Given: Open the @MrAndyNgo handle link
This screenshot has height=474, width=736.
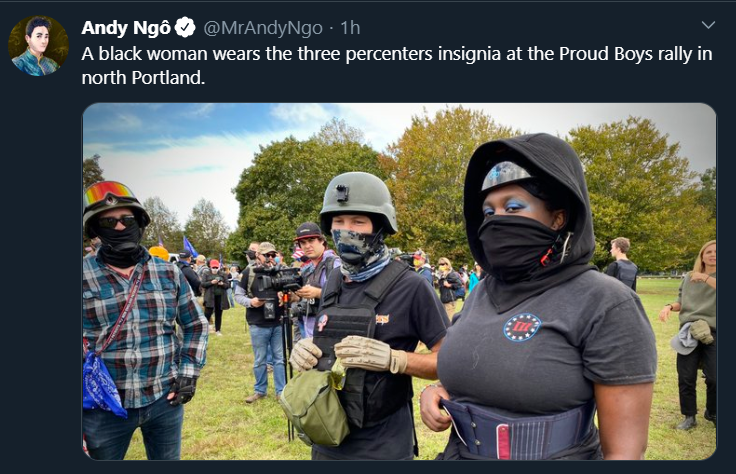Looking at the screenshot, I should pyautogui.click(x=263, y=28).
